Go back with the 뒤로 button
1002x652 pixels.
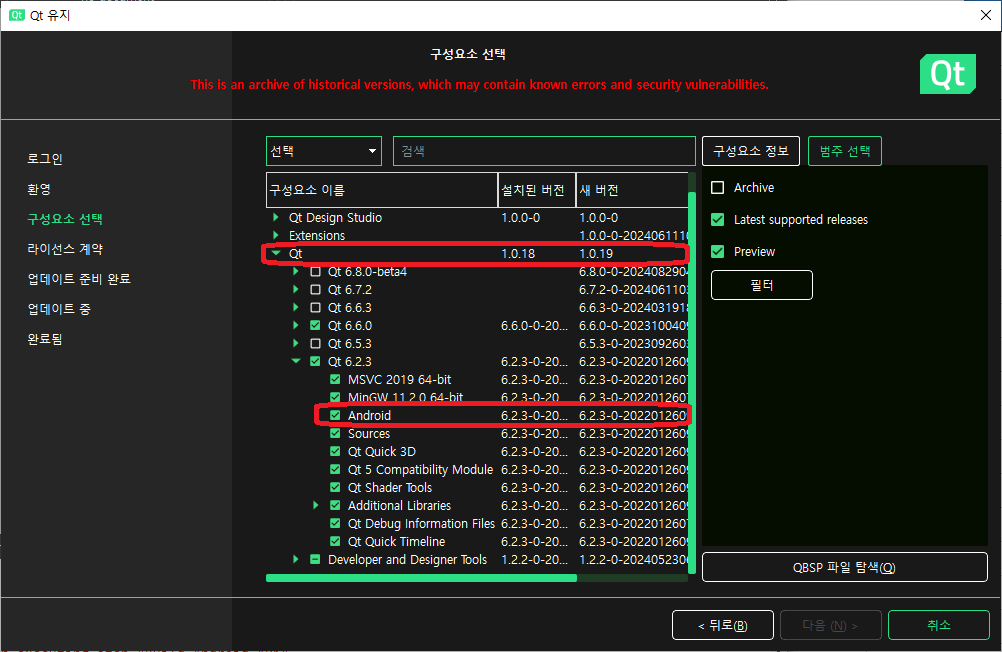coord(723,625)
